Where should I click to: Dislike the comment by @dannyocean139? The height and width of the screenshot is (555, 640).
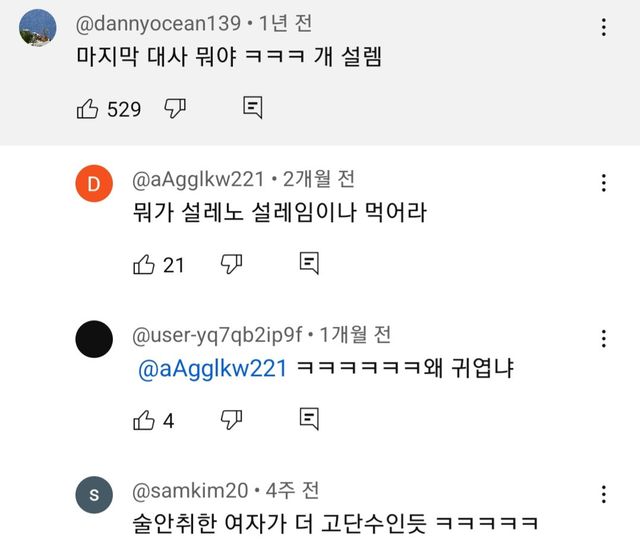[x=175, y=108]
